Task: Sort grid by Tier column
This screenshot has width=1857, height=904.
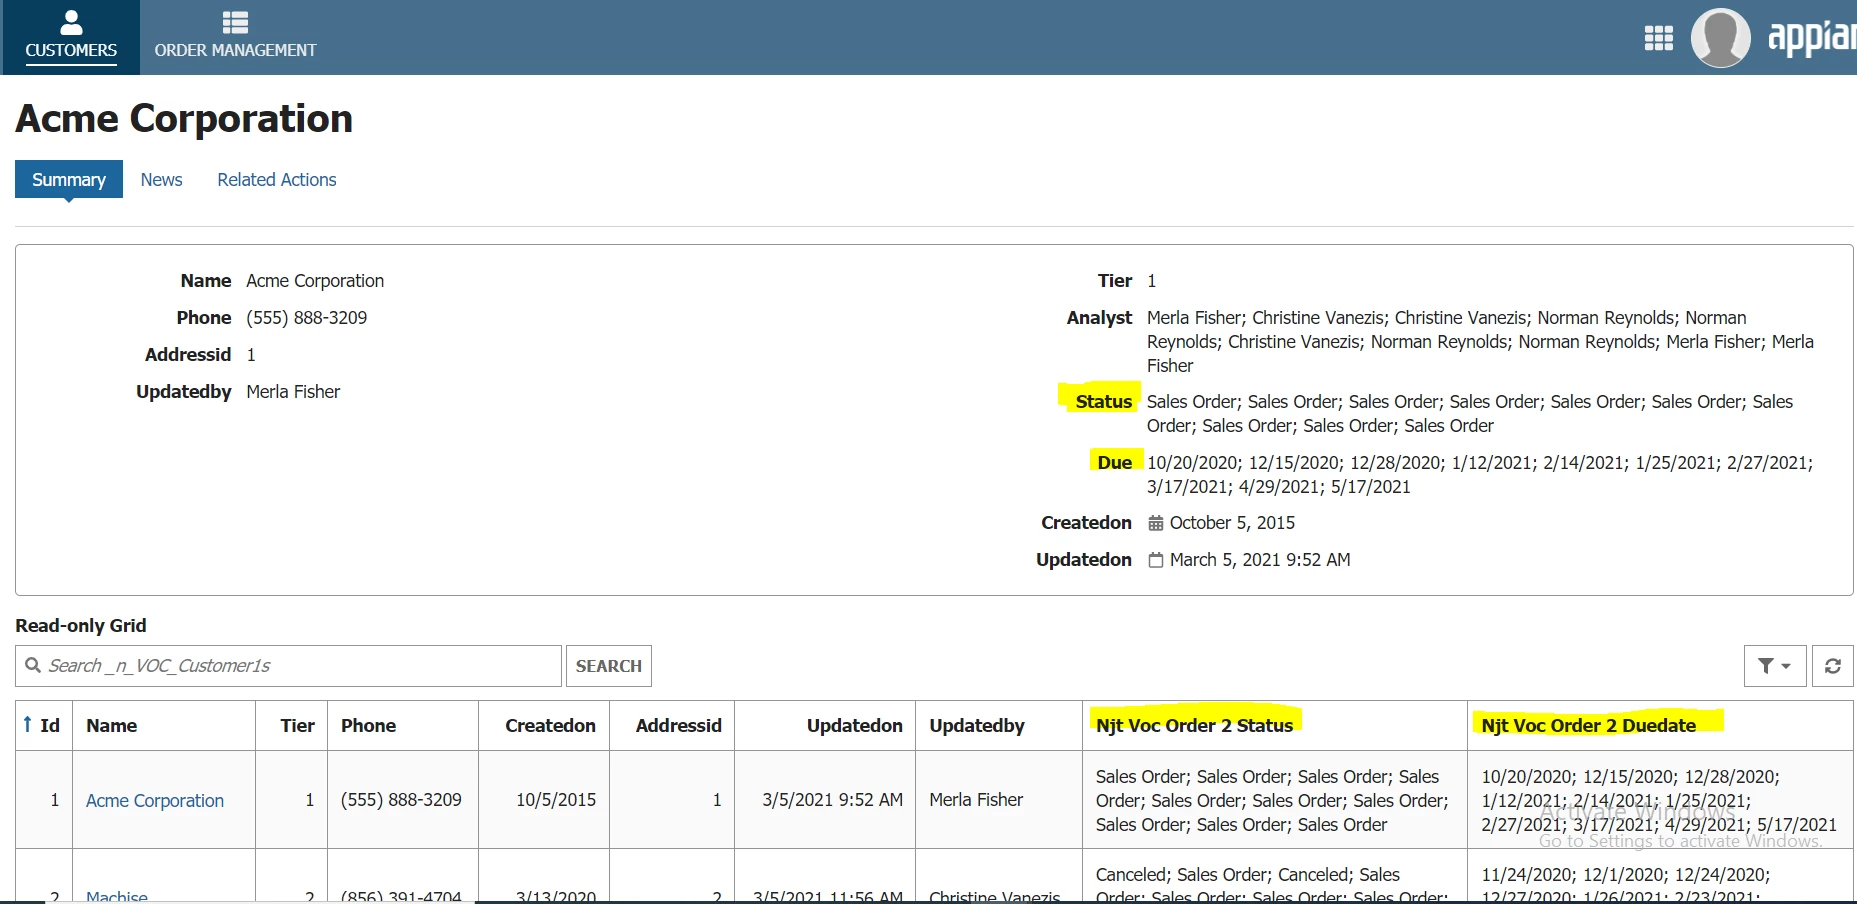Action: [297, 725]
